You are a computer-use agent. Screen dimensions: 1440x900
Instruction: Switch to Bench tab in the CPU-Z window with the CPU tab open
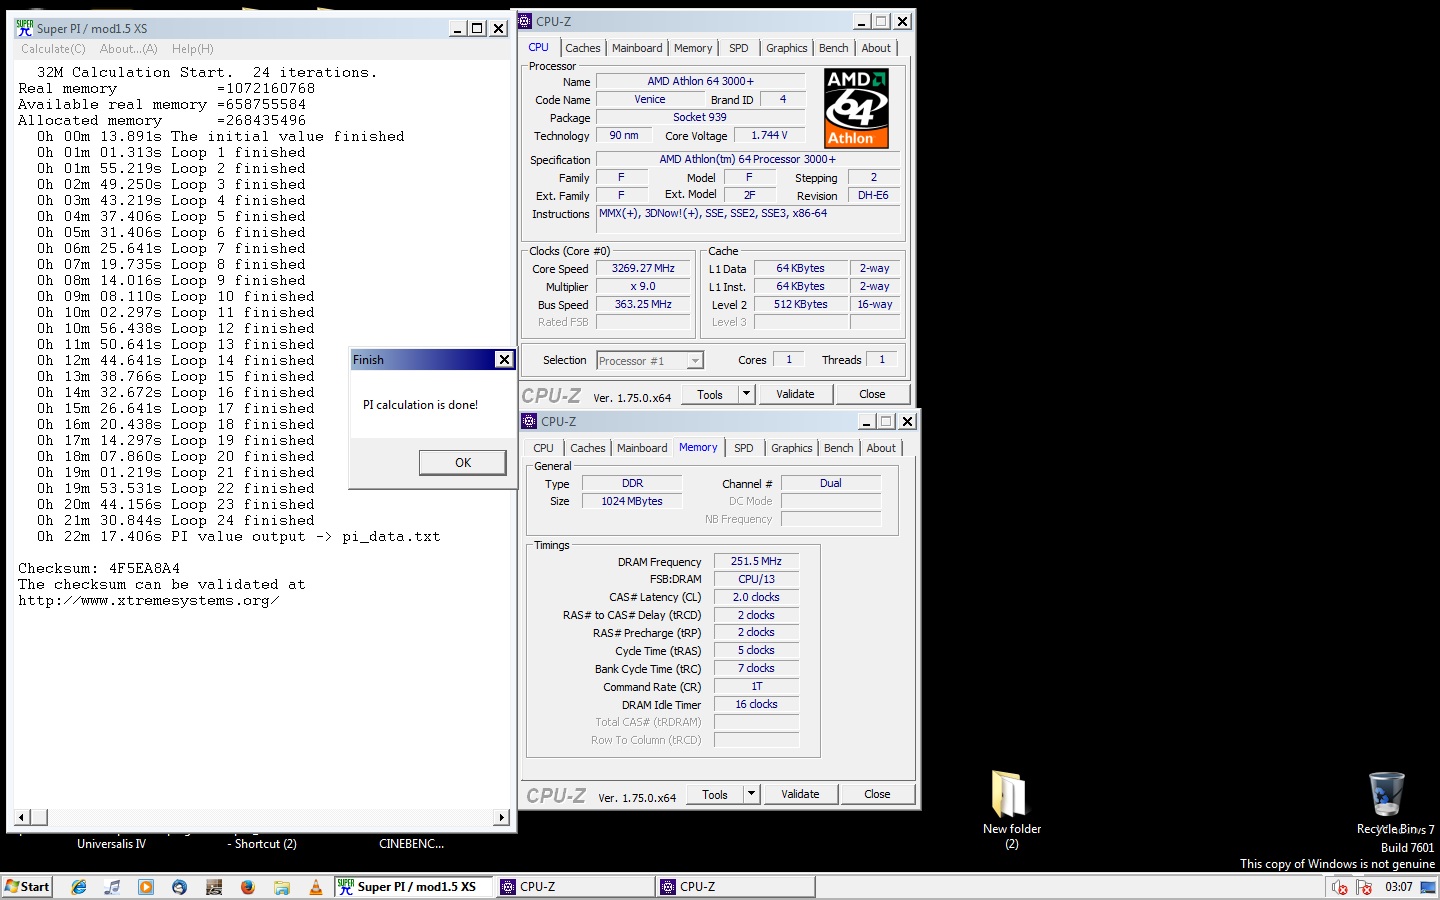(834, 48)
